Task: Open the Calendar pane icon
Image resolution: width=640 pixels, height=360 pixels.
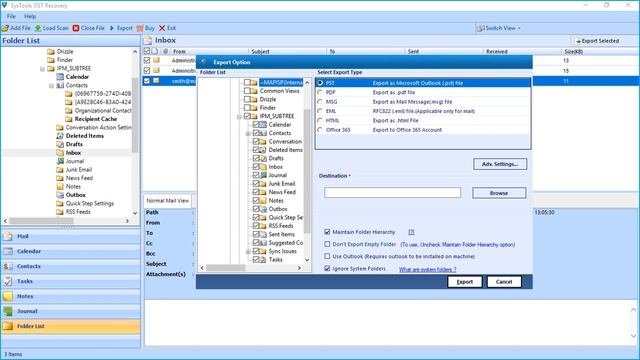Action: click(8, 251)
